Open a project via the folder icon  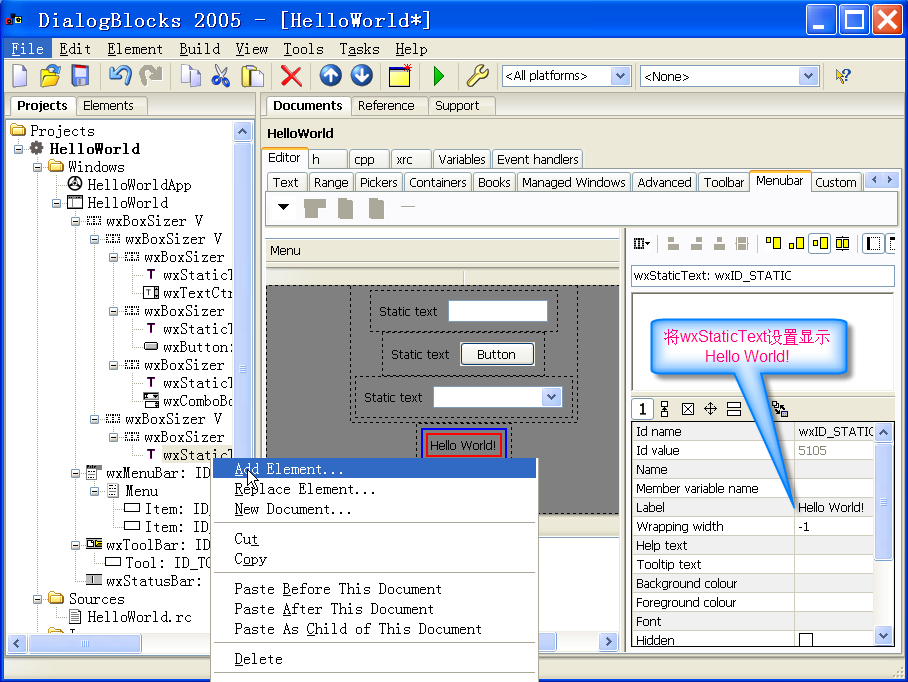50,76
